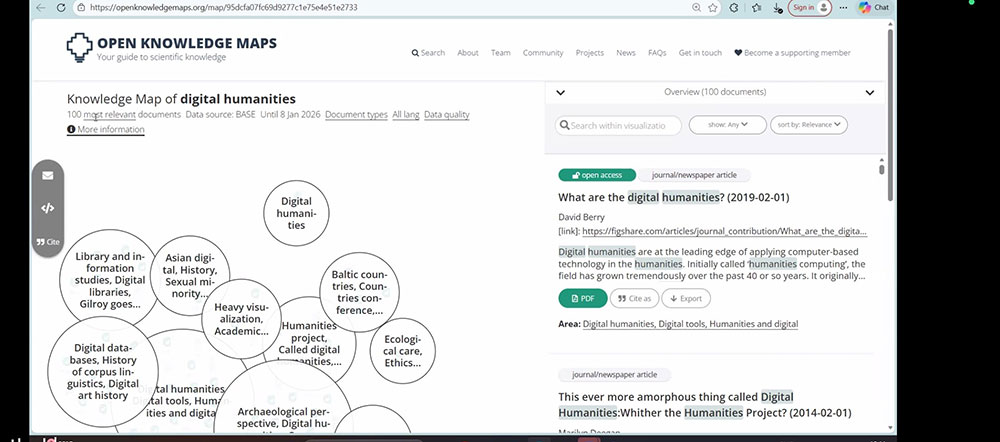Click the Open Knowledge Maps logo
The height and width of the screenshot is (442, 1000).
(x=171, y=48)
